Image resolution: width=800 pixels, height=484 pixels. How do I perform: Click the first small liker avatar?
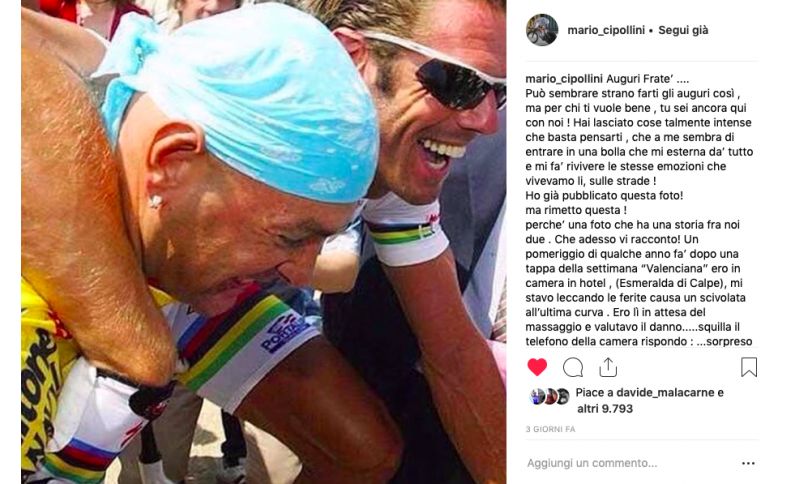point(537,396)
